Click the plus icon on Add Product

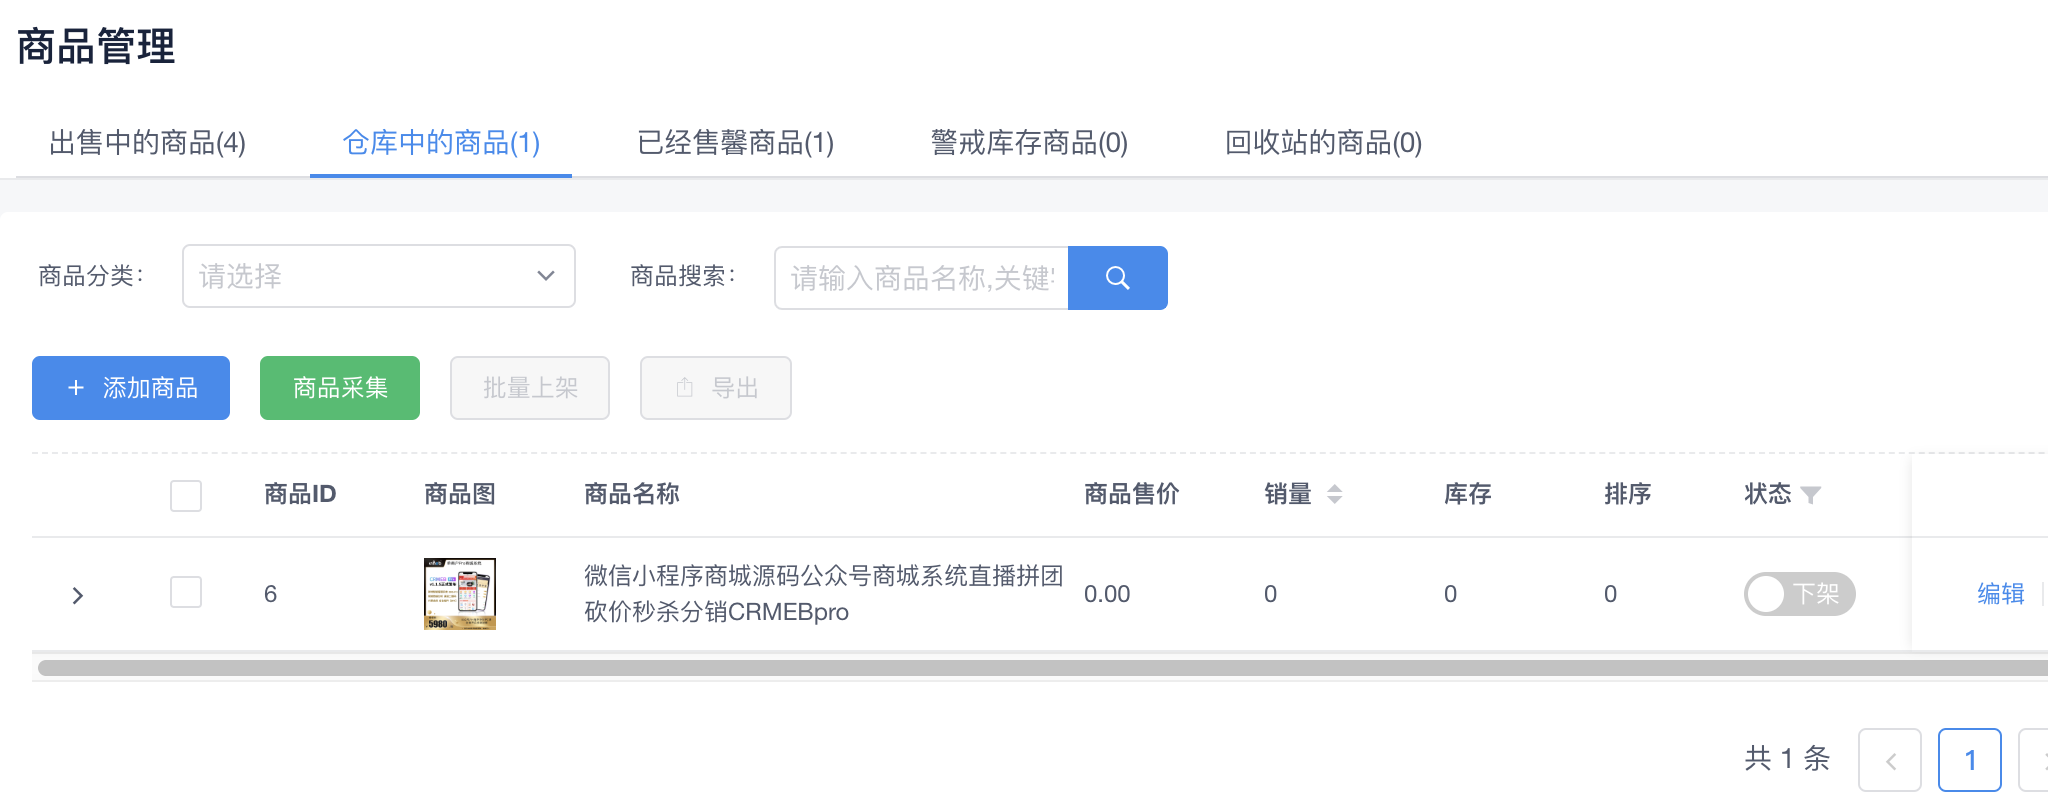pyautogui.click(x=76, y=388)
